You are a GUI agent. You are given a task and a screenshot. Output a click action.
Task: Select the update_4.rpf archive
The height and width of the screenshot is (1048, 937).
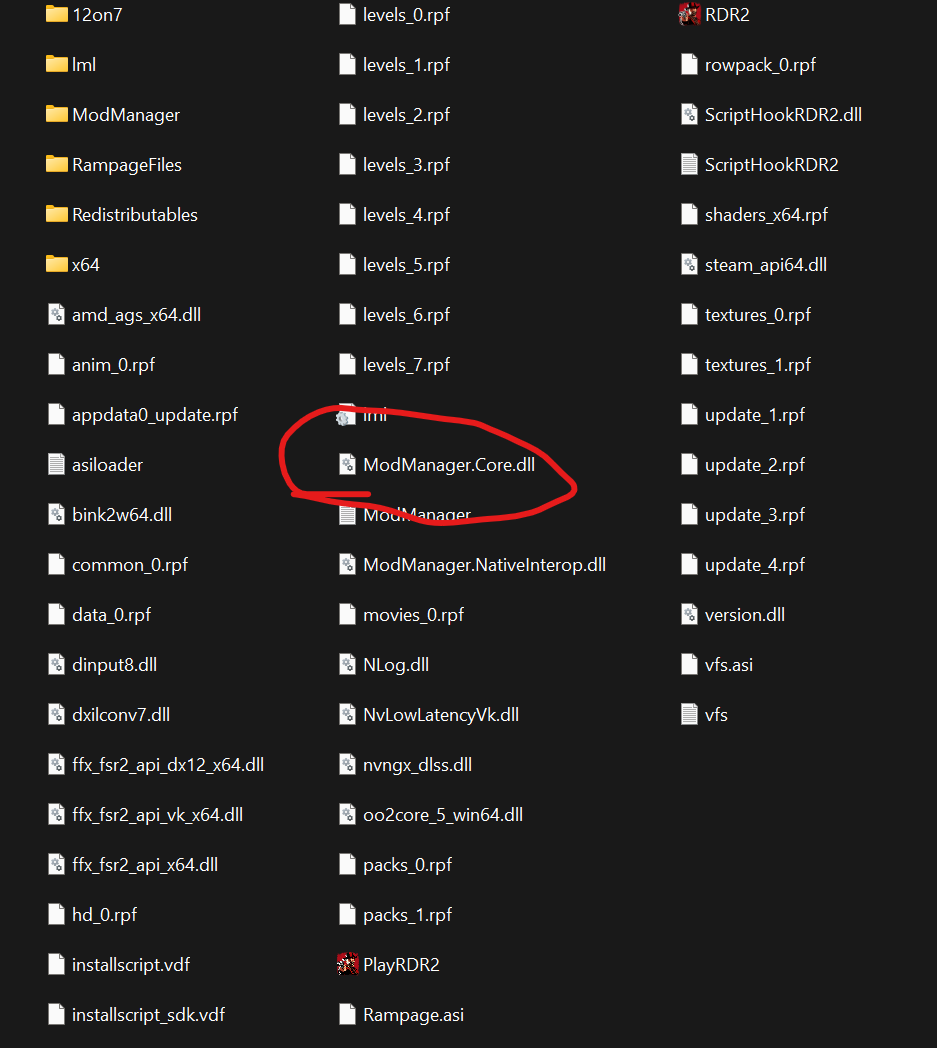[743, 565]
